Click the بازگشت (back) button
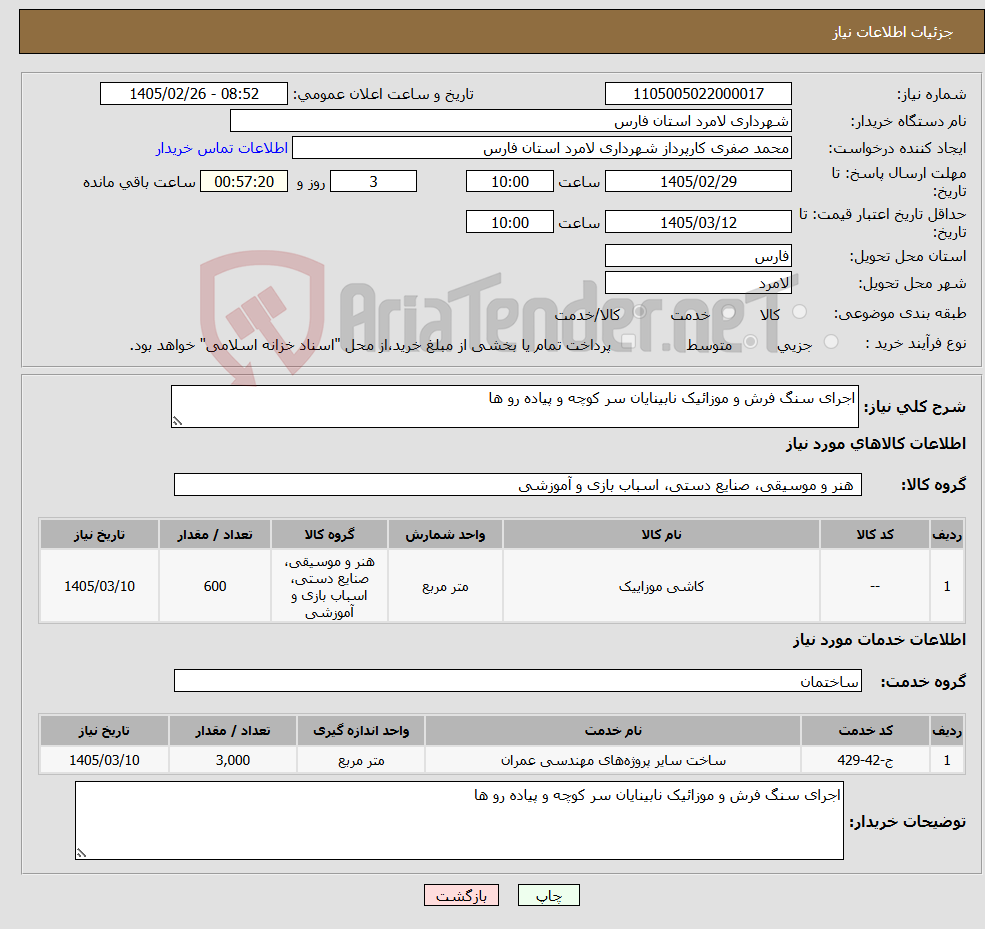The height and width of the screenshot is (929, 985). click(461, 895)
